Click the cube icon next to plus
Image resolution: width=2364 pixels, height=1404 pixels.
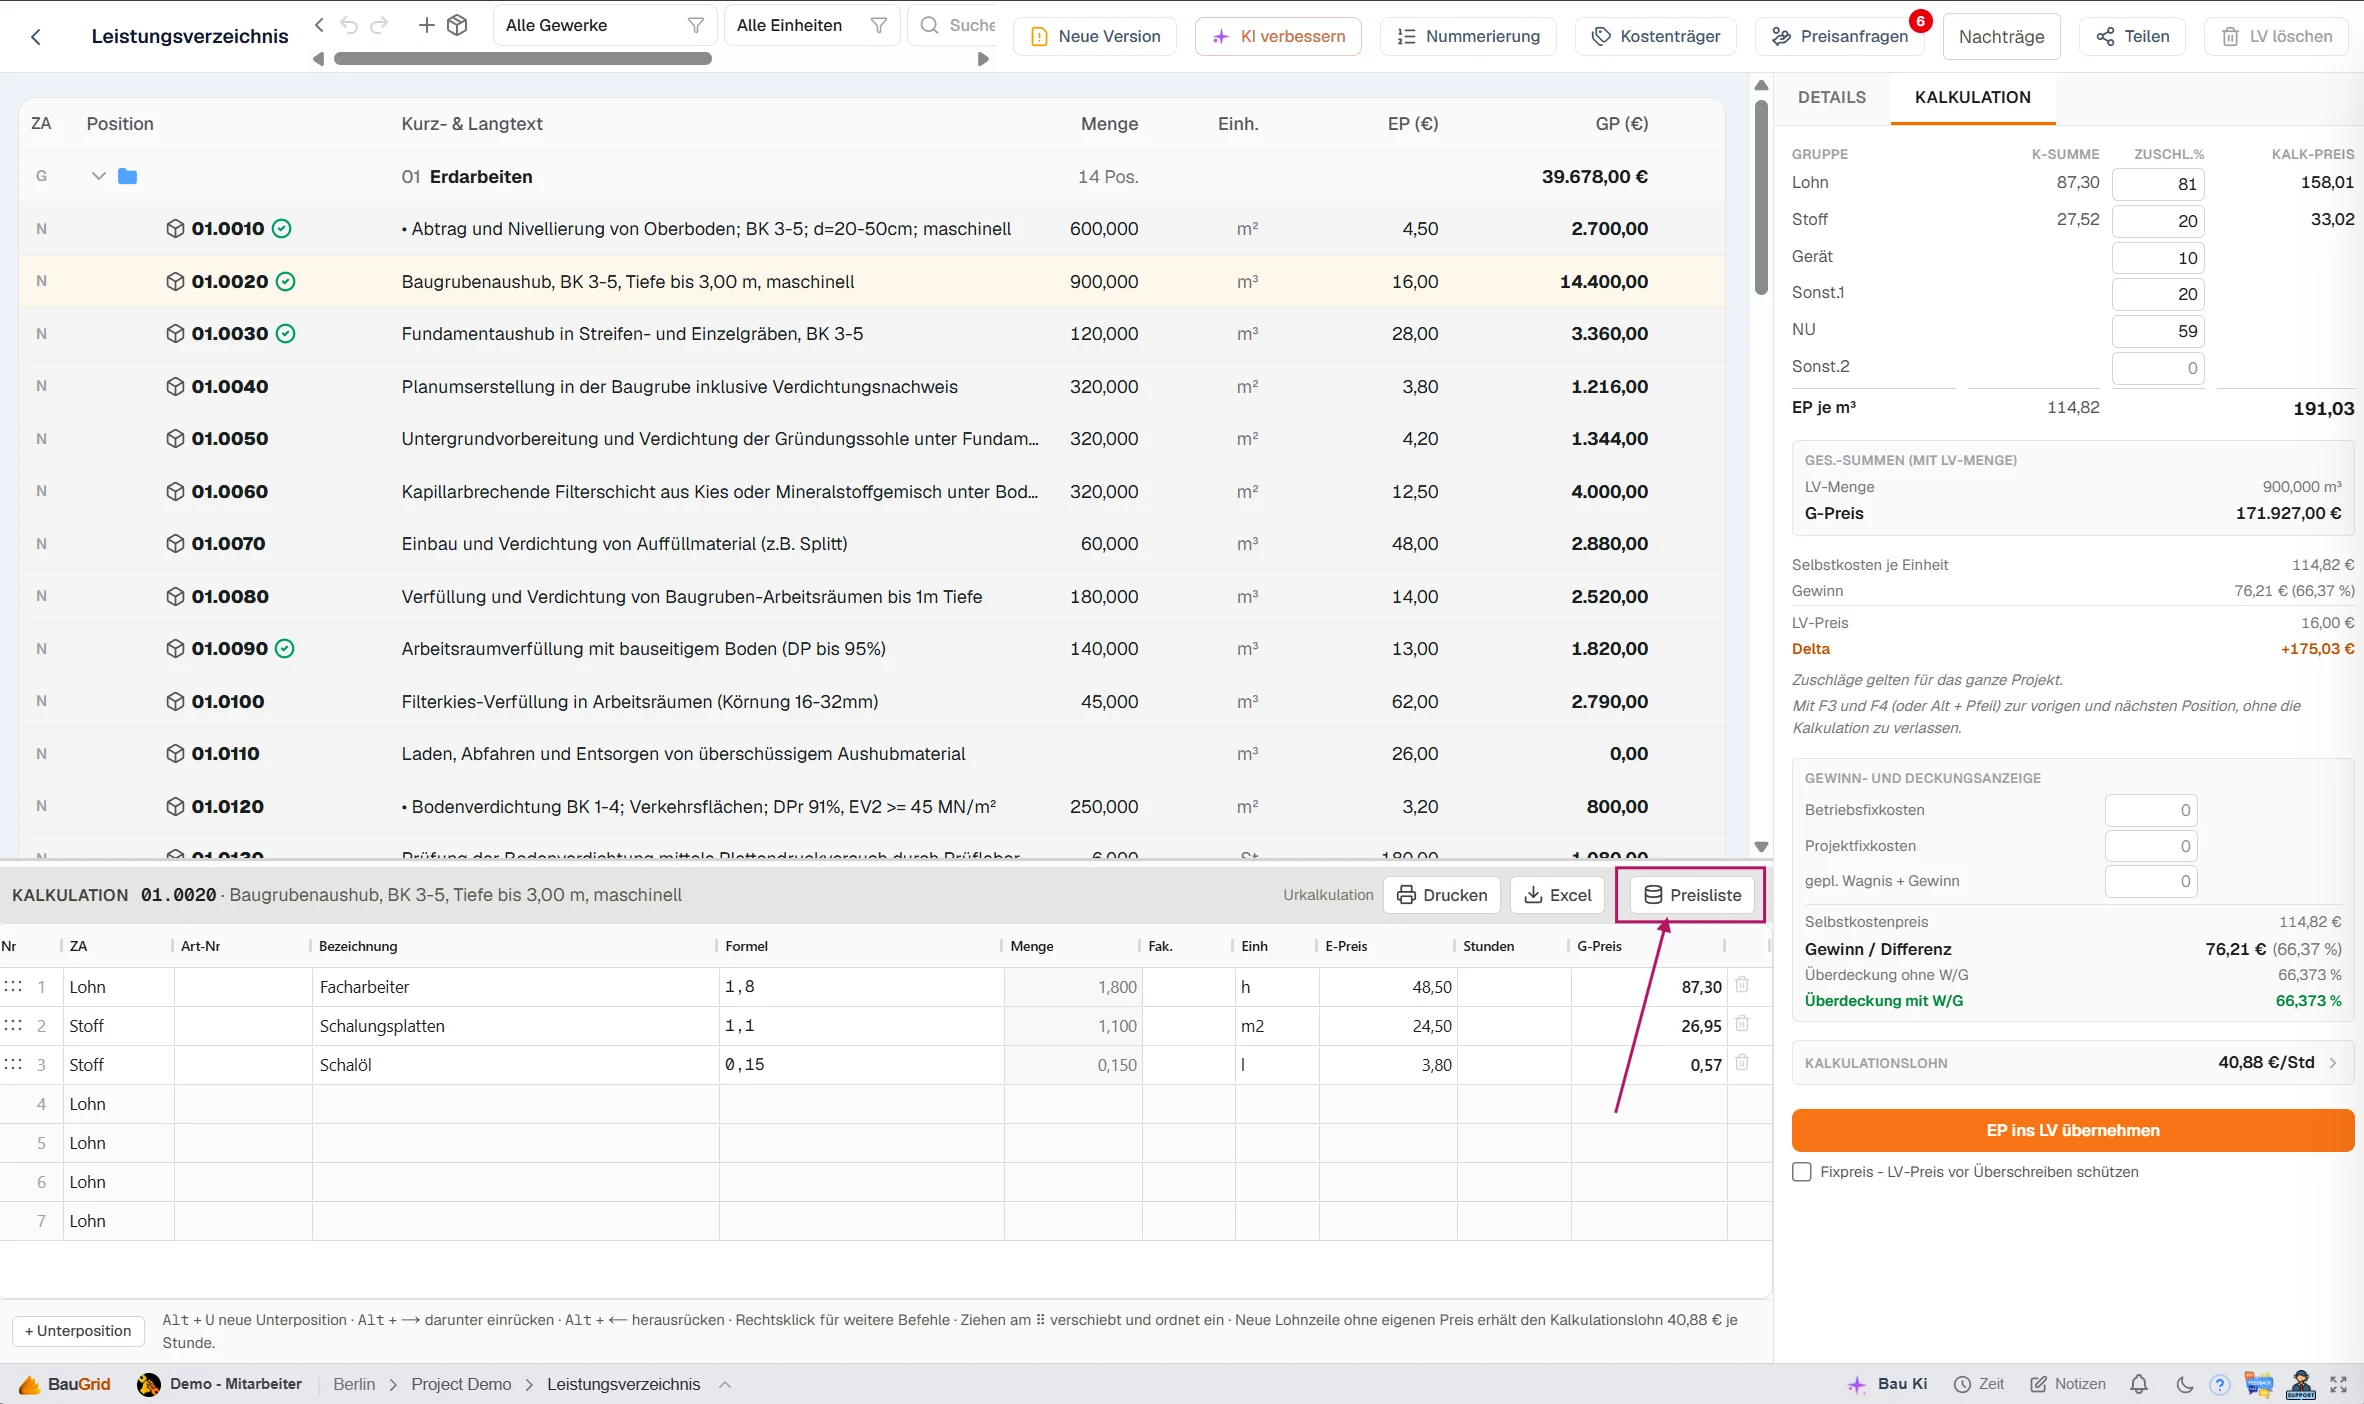pos(457,25)
